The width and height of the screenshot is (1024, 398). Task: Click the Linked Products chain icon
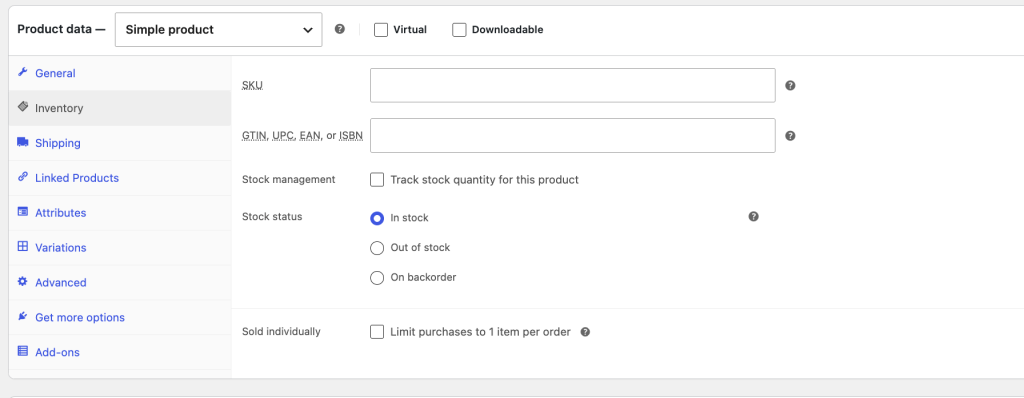pos(23,176)
